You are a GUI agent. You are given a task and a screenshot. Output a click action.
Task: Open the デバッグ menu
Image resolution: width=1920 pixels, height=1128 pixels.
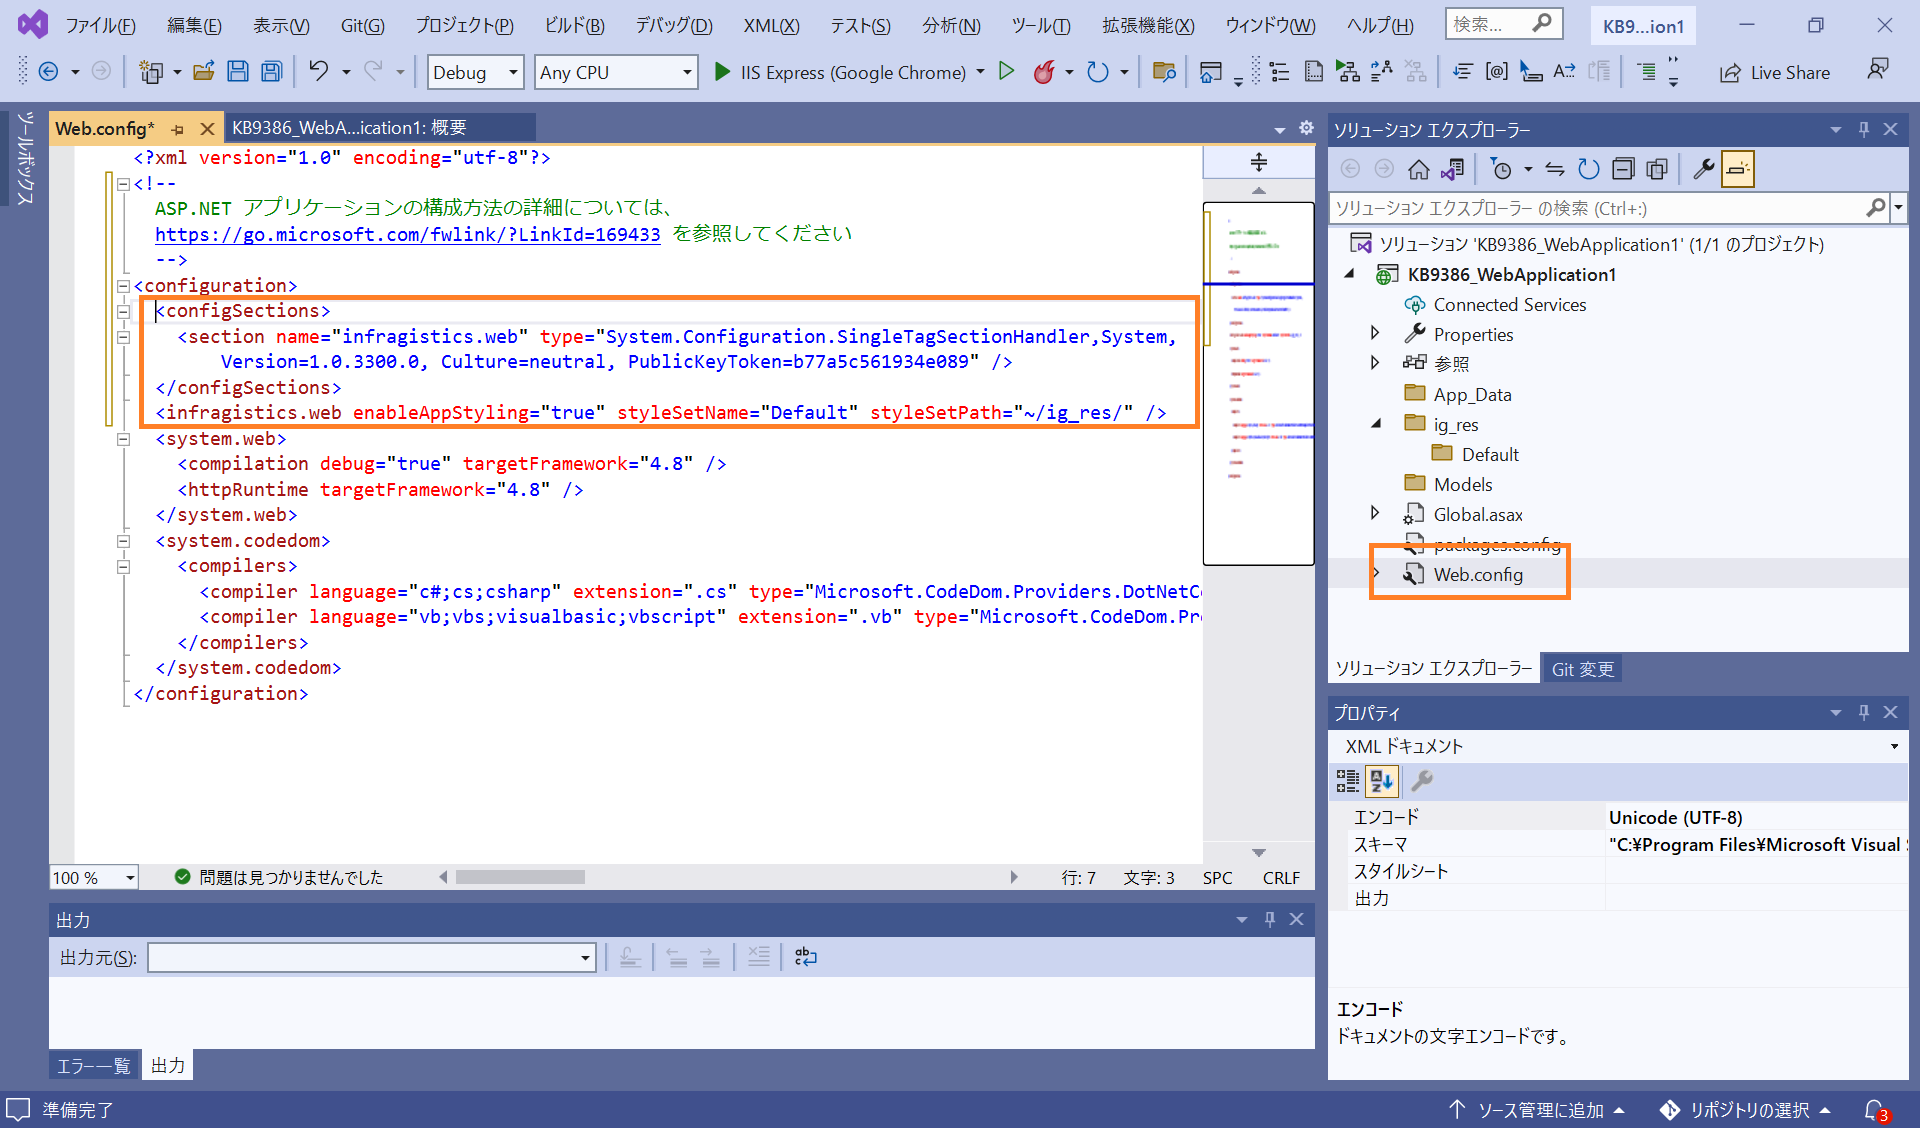672,25
